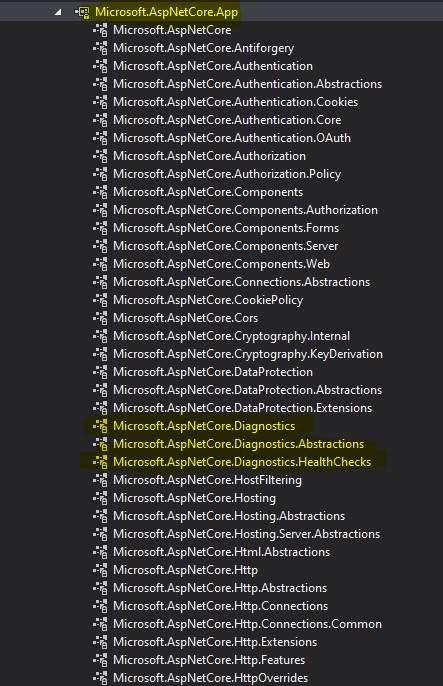
Task: Select Microsoft.AspNetCore.CookiePolicy entry
Action: 208,300
